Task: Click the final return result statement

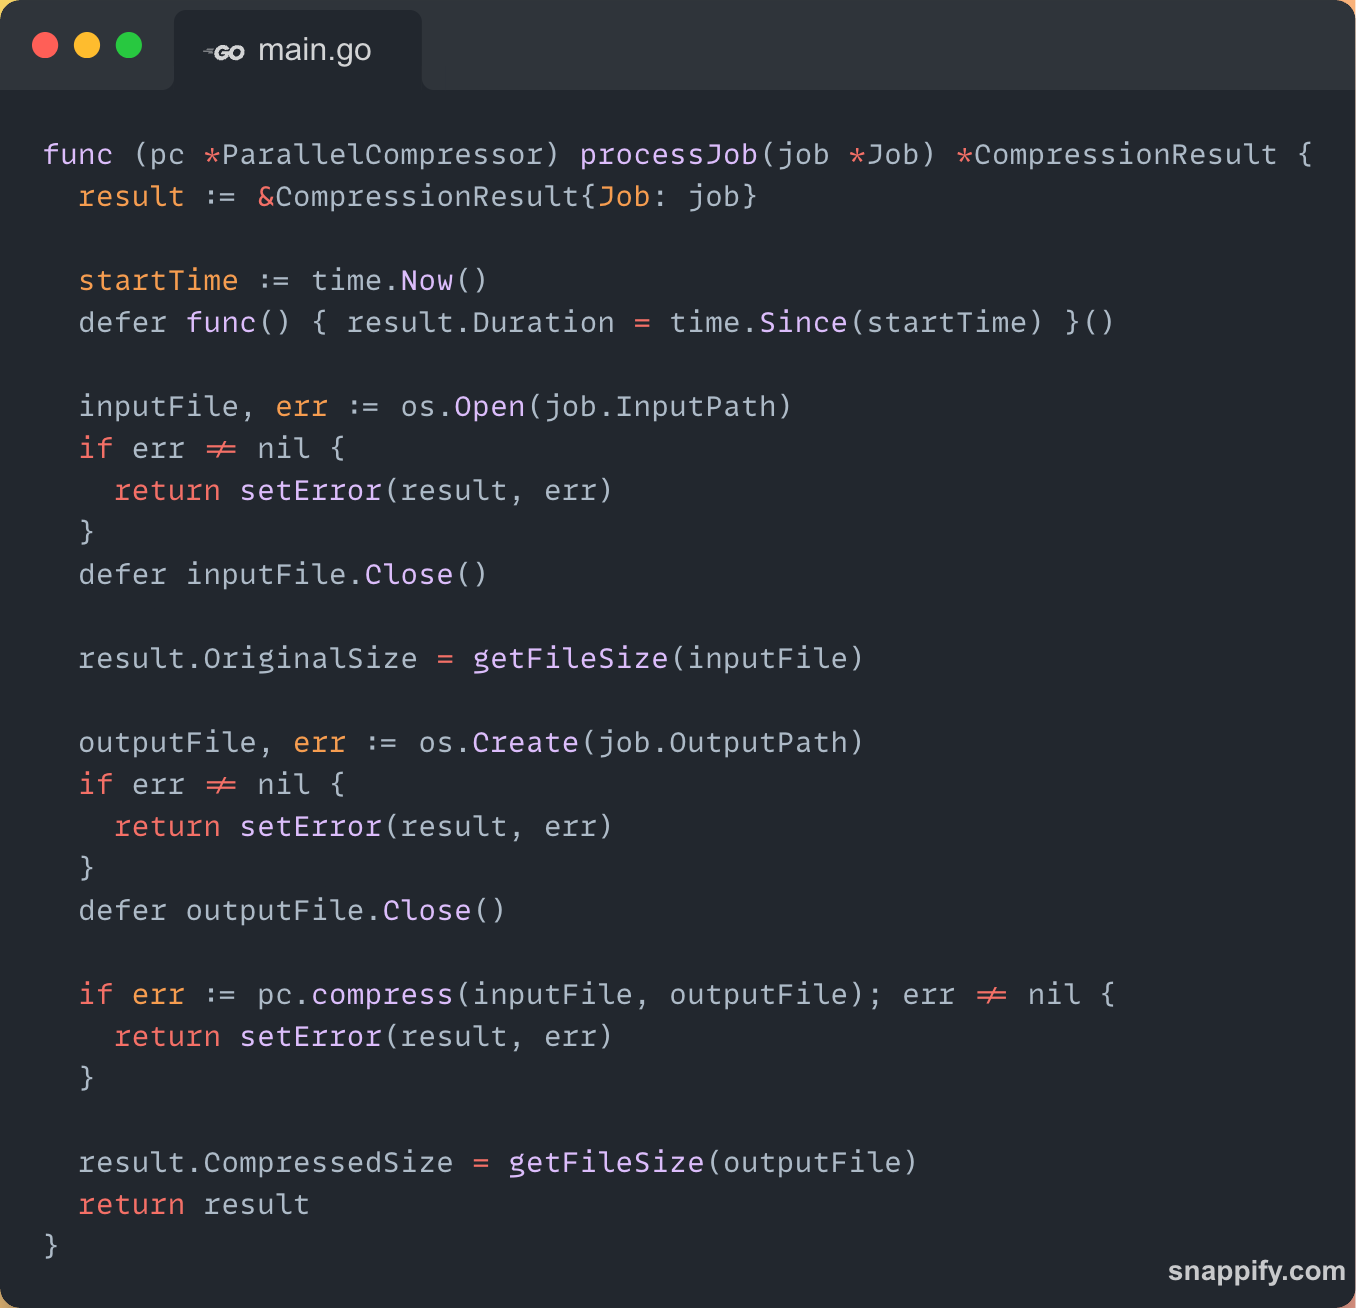Action: coord(194,1204)
